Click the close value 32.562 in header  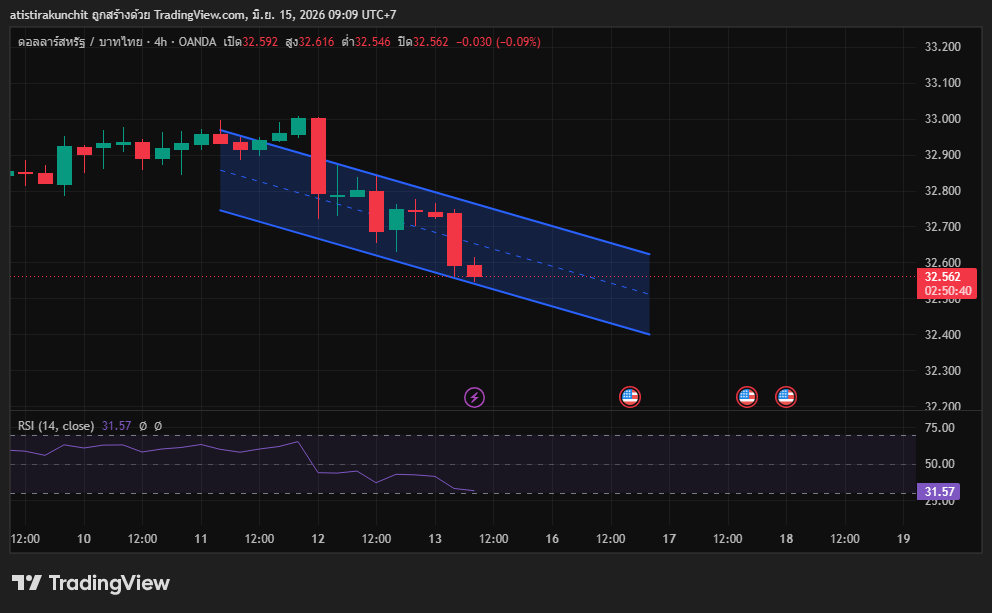click(x=430, y=42)
